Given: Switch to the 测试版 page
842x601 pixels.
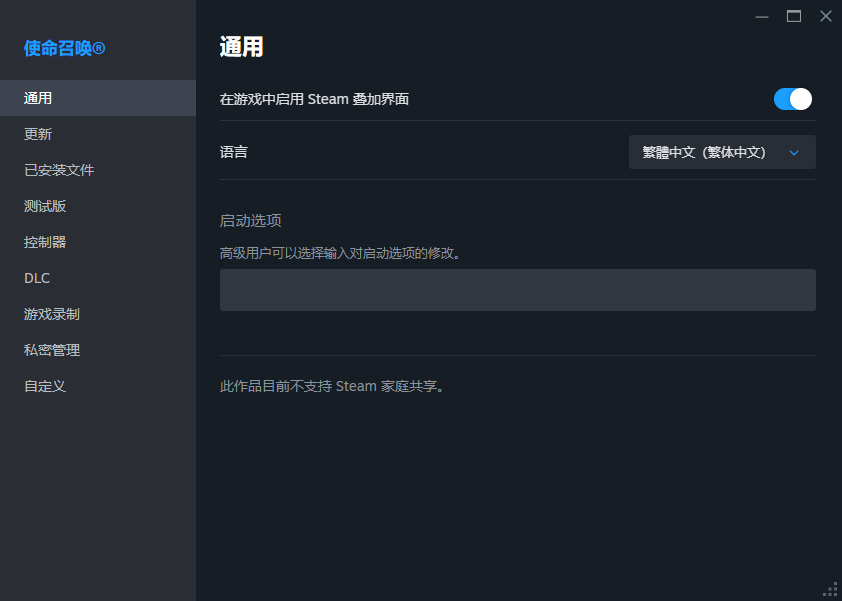Looking at the screenshot, I should click(x=45, y=206).
